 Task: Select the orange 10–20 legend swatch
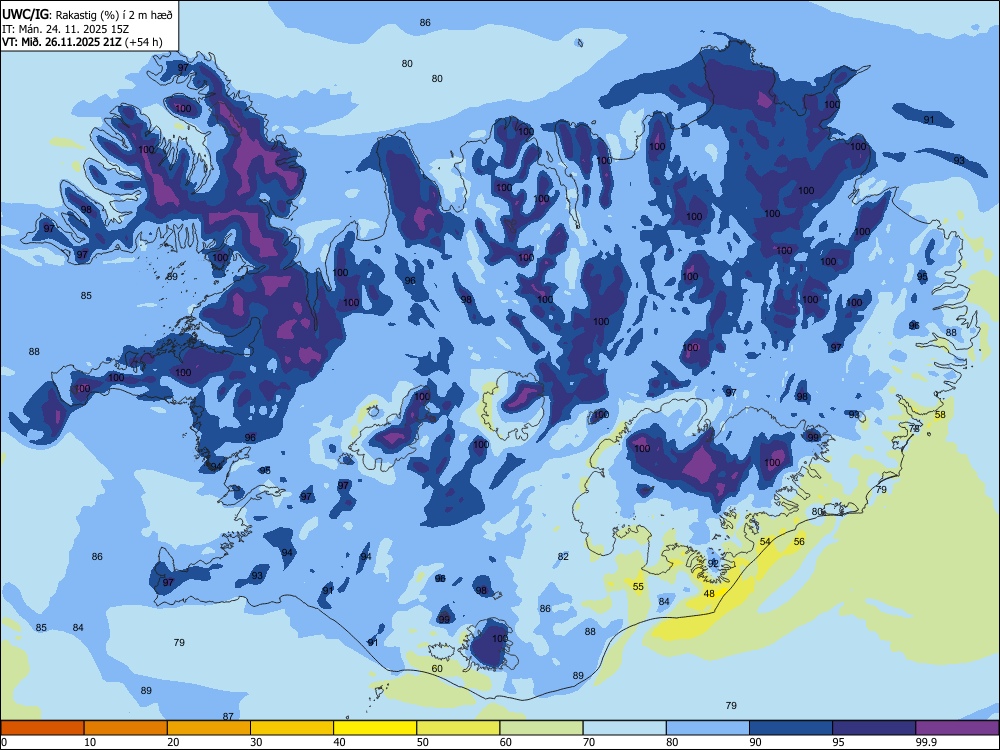click(x=126, y=728)
